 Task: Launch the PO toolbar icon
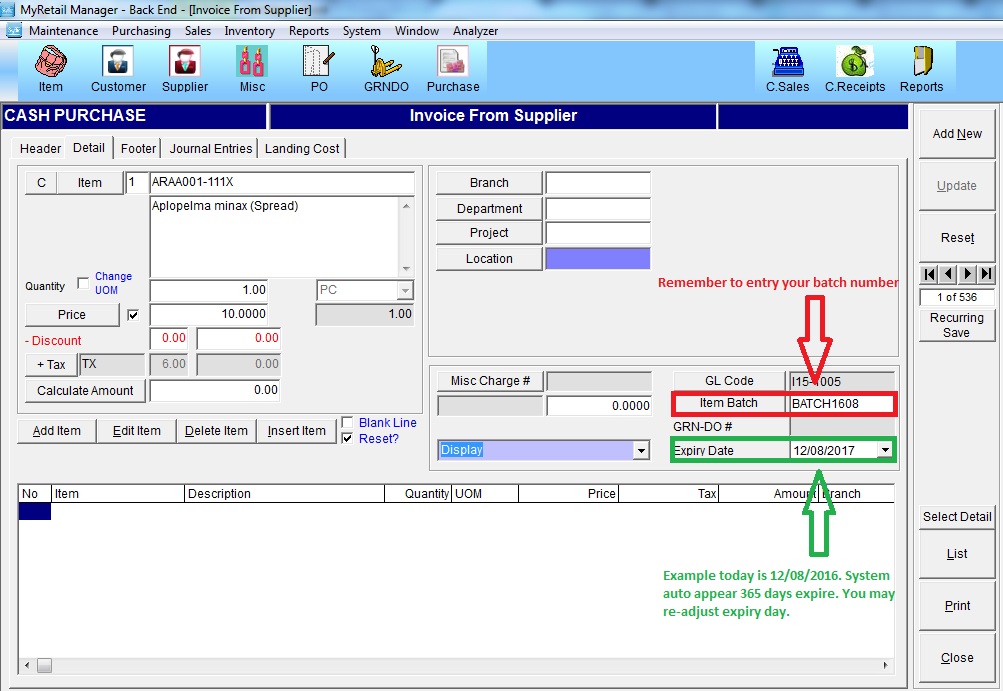click(318, 69)
